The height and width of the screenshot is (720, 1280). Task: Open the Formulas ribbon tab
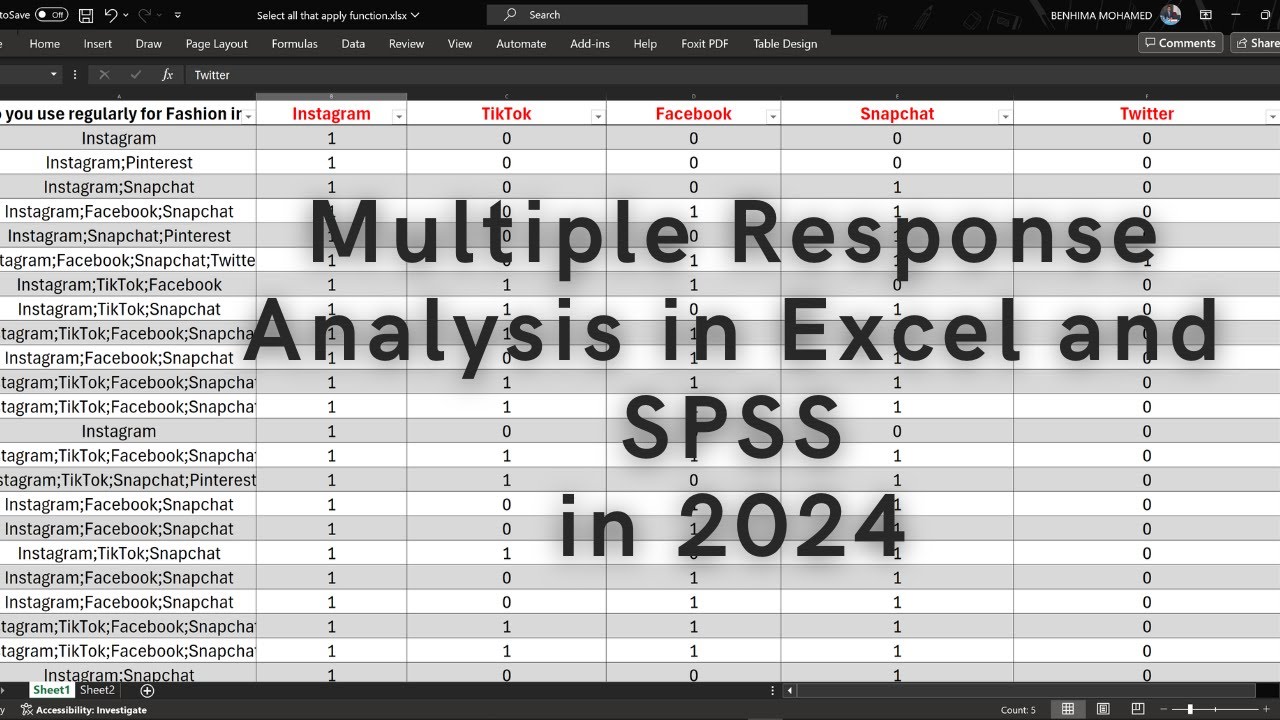point(295,44)
